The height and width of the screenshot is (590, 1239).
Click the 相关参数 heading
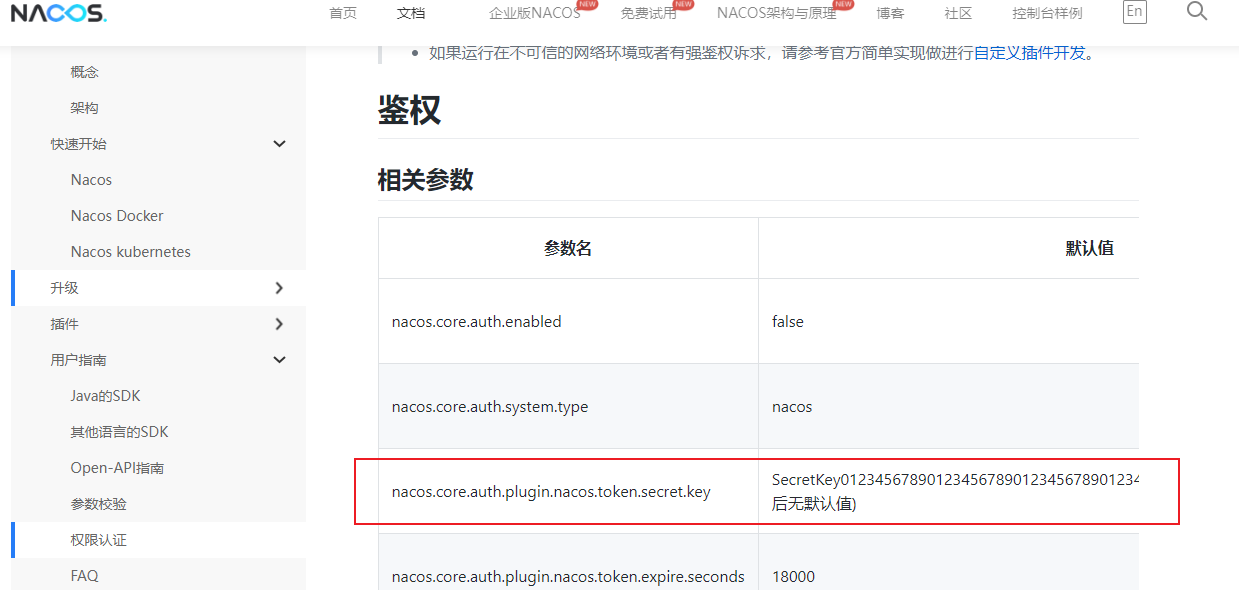[425, 180]
